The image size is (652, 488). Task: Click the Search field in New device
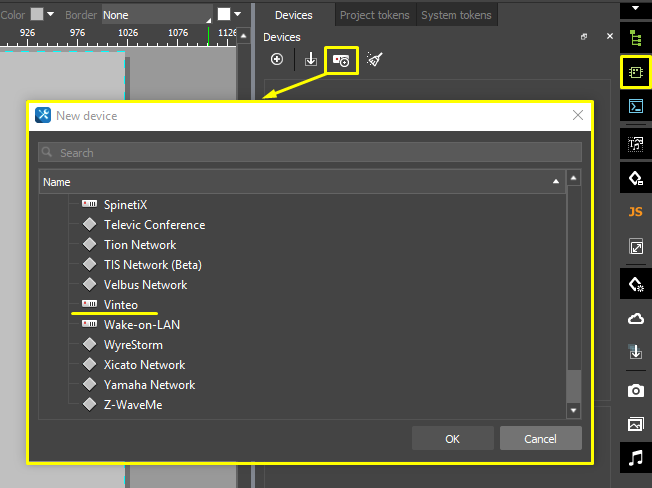(310, 153)
